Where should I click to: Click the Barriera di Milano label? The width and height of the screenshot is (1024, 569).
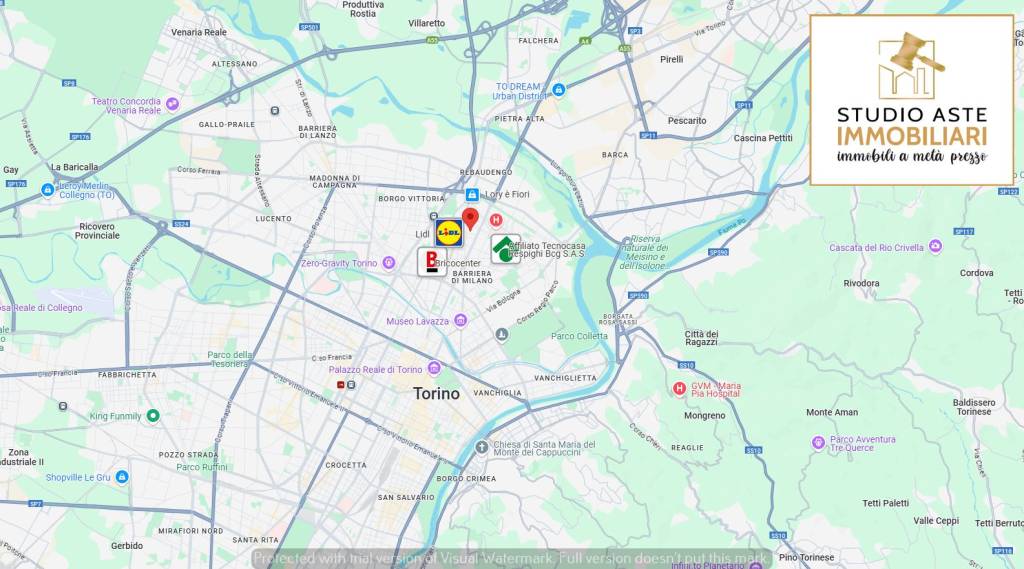click(472, 277)
